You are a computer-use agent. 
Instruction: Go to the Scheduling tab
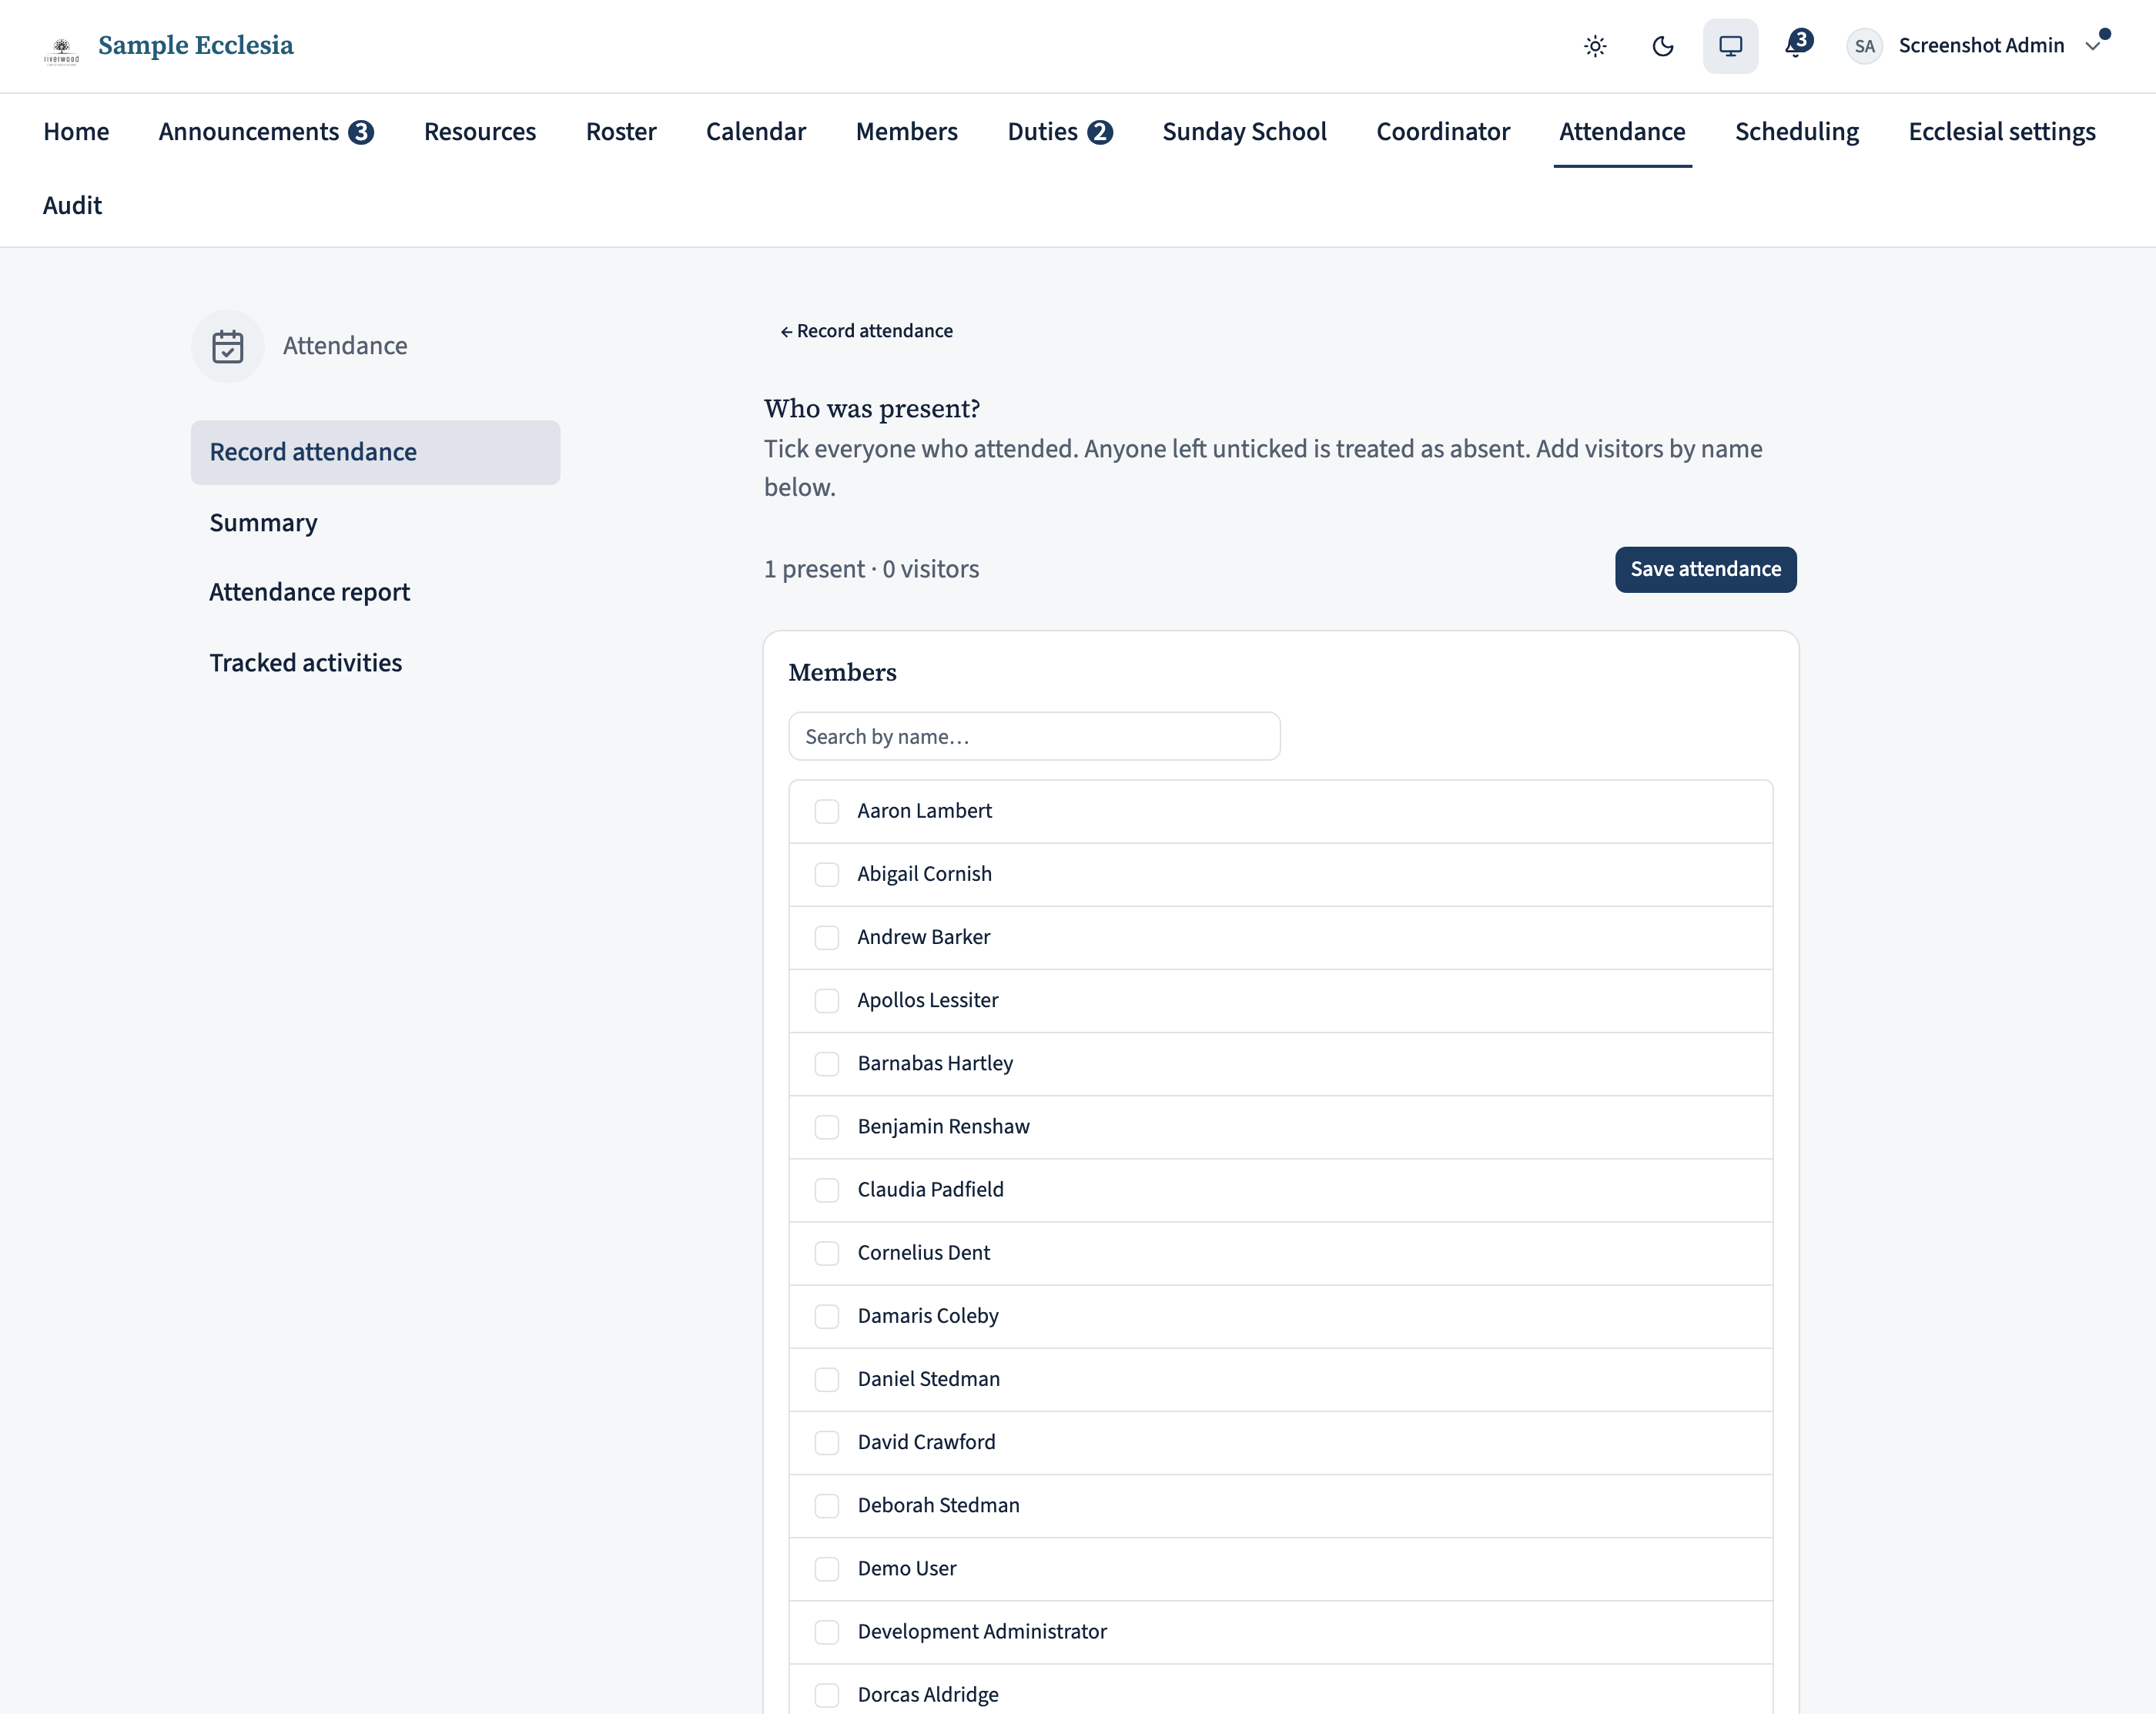coord(1796,132)
